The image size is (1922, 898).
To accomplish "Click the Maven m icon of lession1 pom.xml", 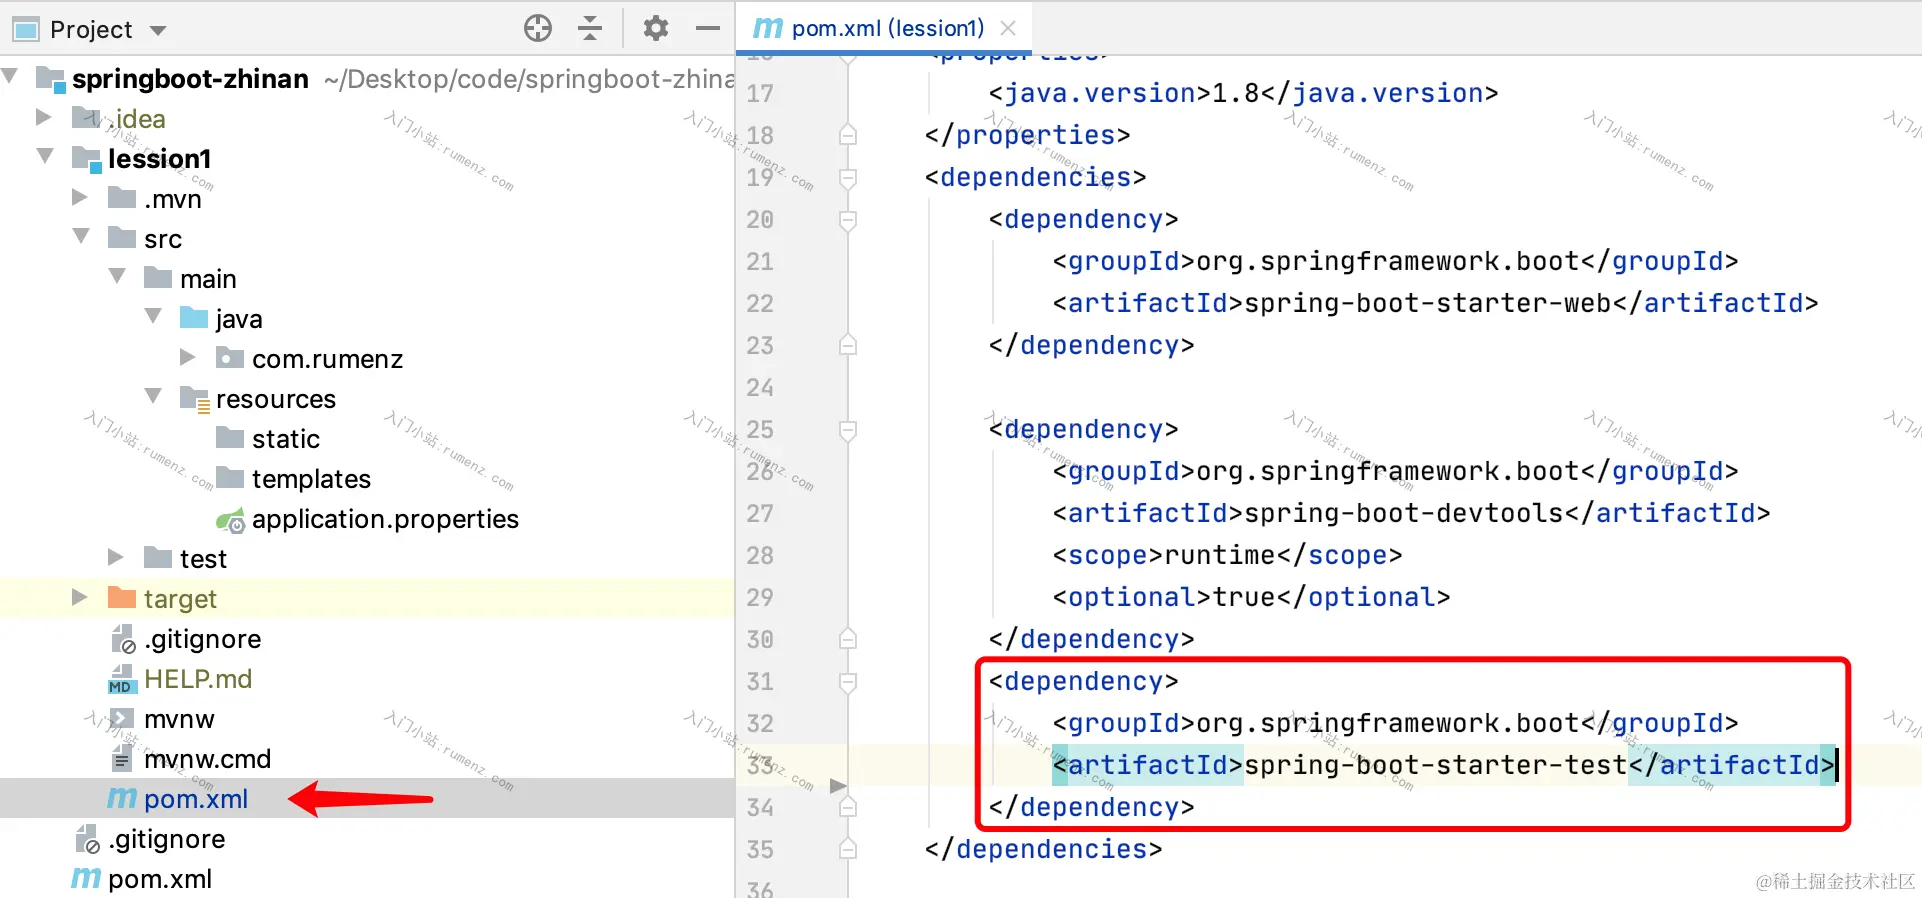I will [x=122, y=799].
